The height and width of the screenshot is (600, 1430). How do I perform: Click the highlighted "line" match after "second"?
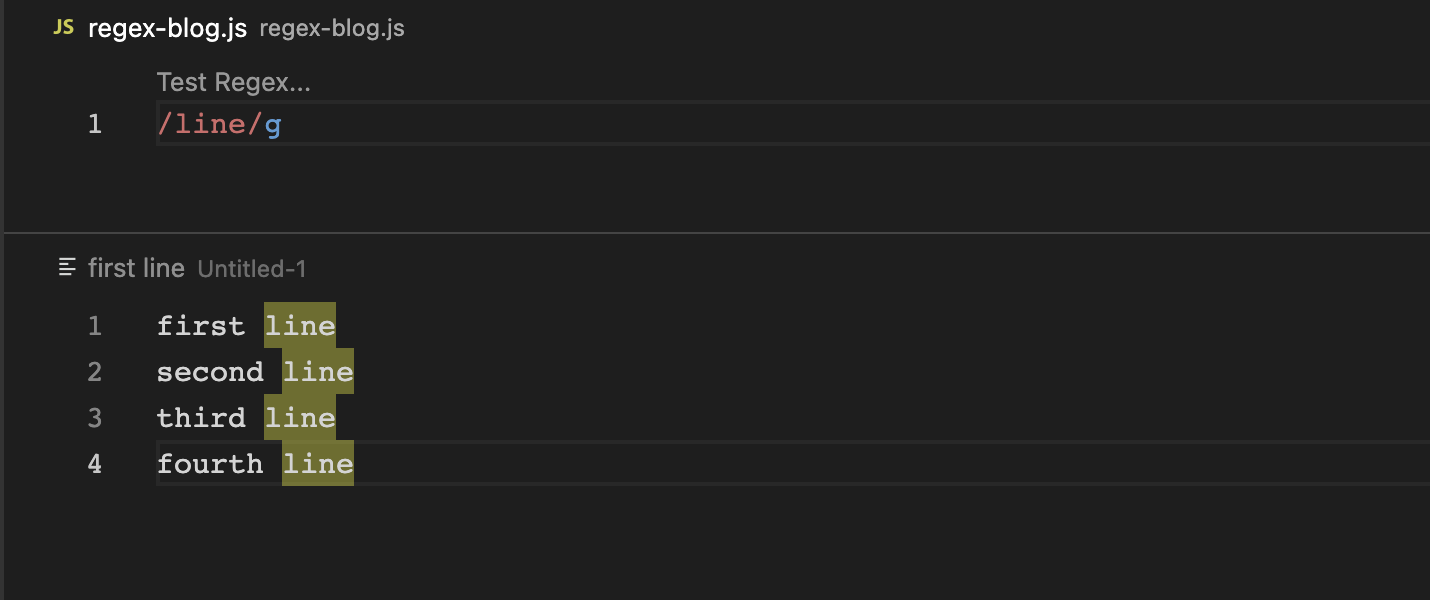pos(318,372)
